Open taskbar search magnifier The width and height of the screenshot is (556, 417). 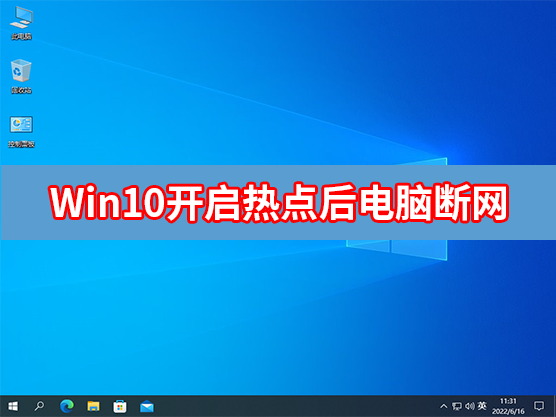click(39, 406)
